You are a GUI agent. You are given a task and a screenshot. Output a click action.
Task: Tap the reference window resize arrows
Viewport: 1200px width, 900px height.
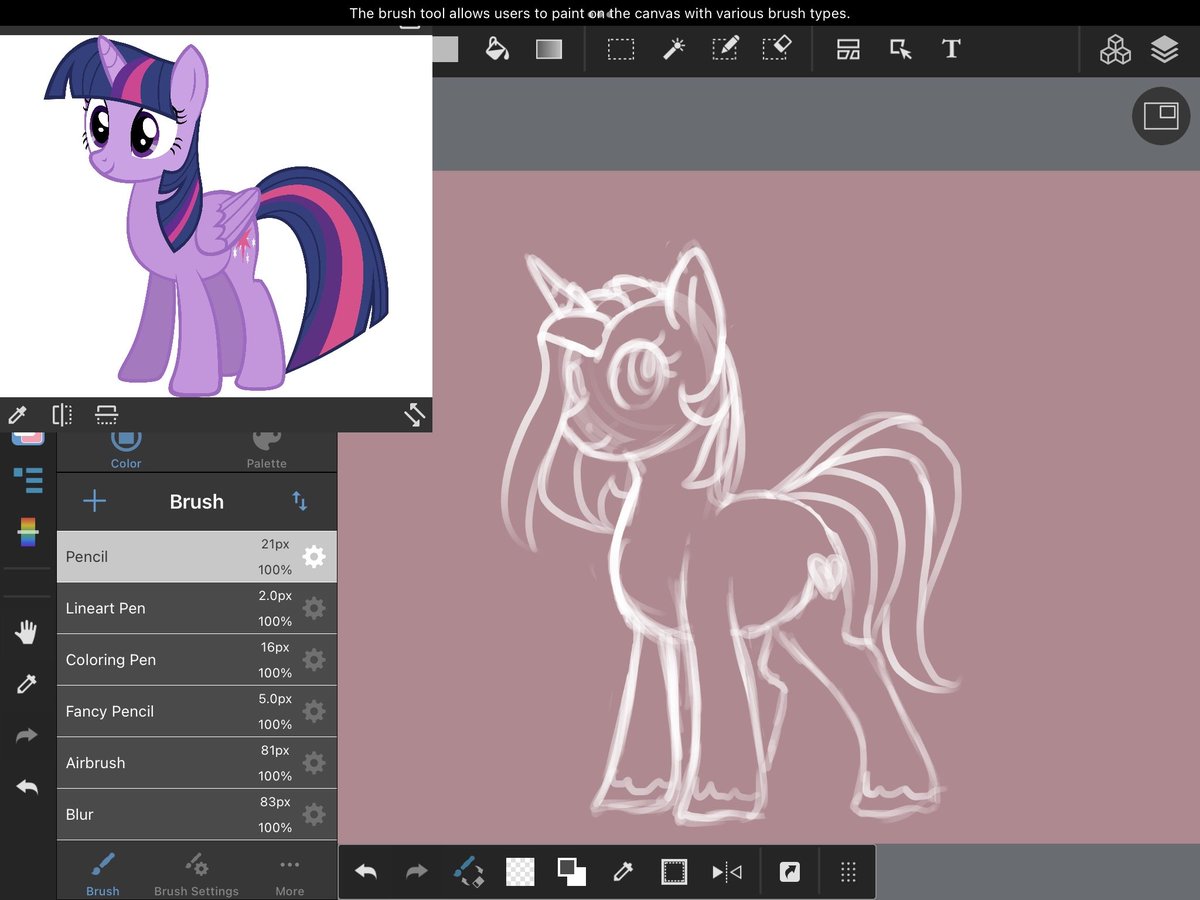(415, 414)
